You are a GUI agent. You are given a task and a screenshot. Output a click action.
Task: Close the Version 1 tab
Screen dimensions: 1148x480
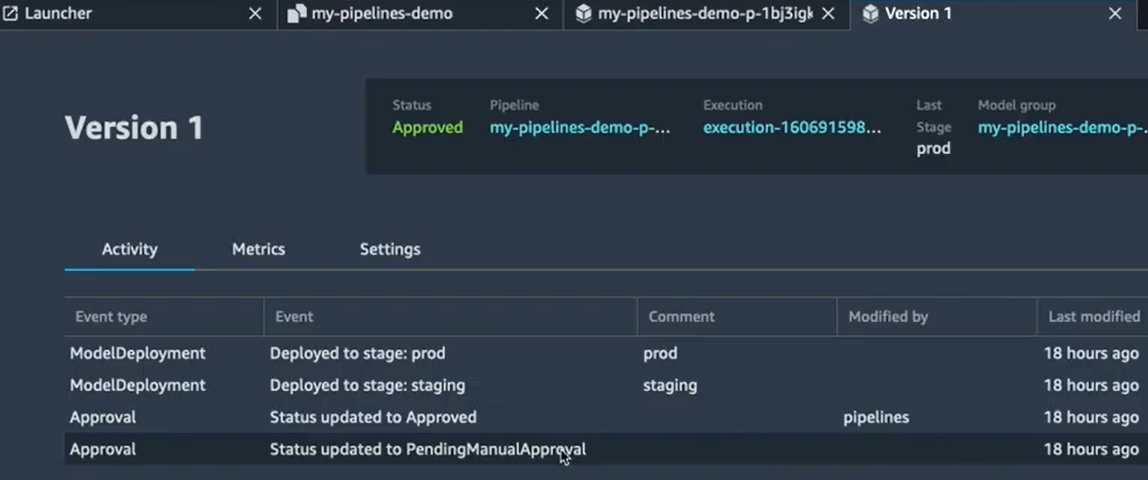point(1115,14)
